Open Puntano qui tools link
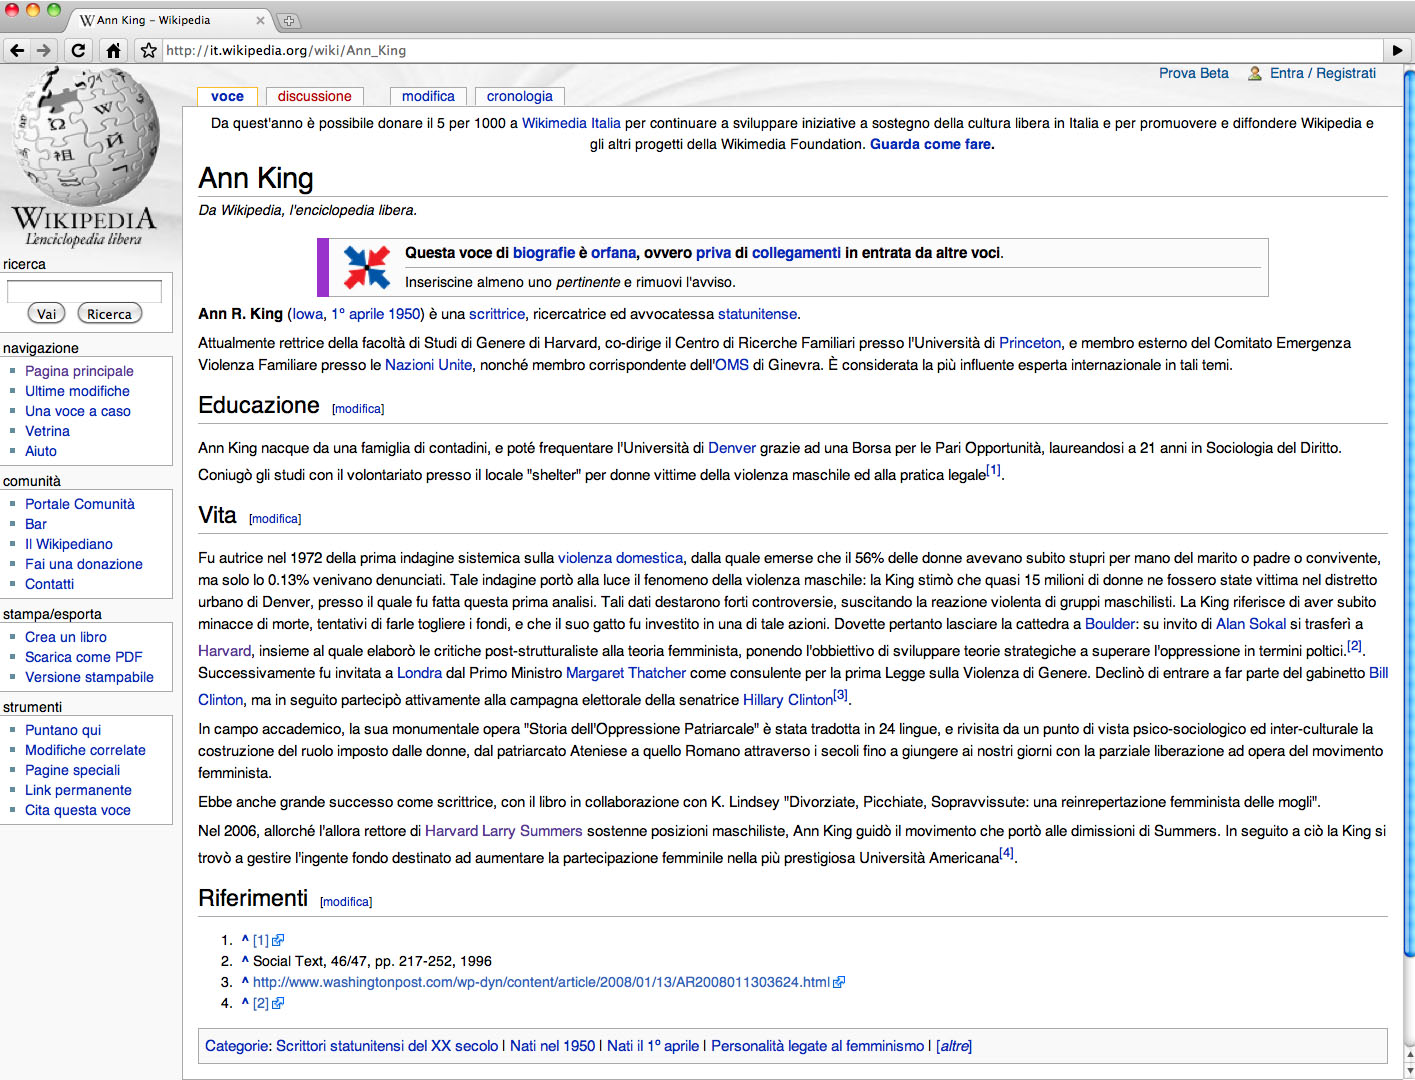Viewport: 1415px width, 1080px height. tap(63, 730)
